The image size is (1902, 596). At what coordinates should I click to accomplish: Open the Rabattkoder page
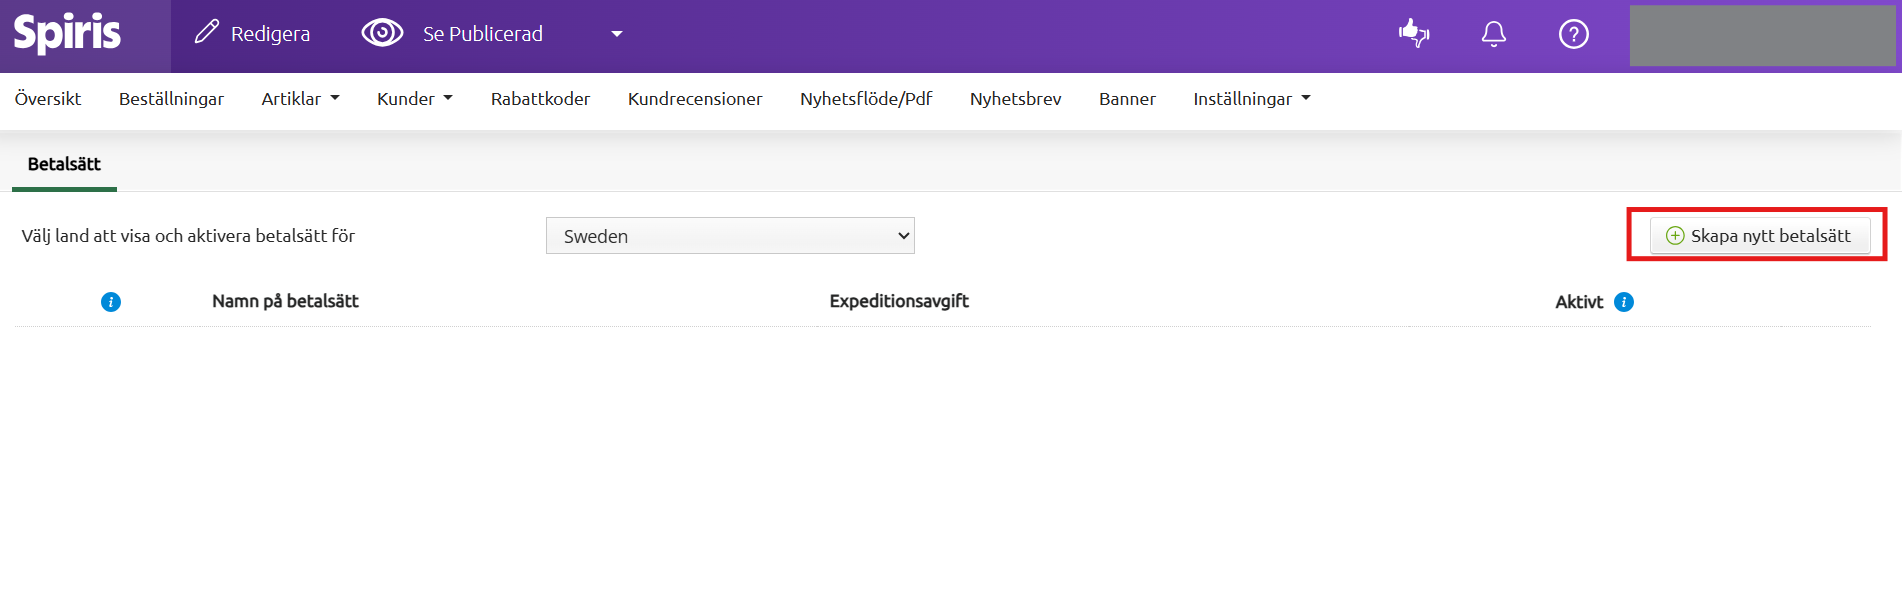pos(540,99)
